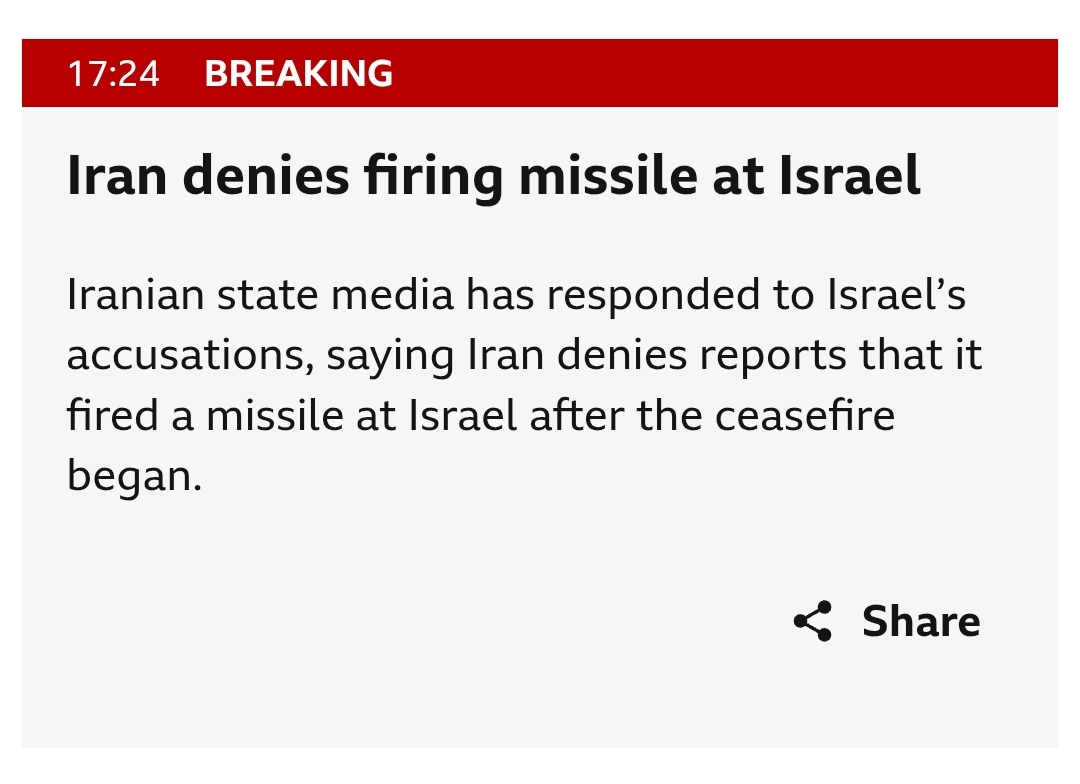The height and width of the screenshot is (784, 1080).
Task: Click the word "Israel" ending the headline
Action: [850, 175]
